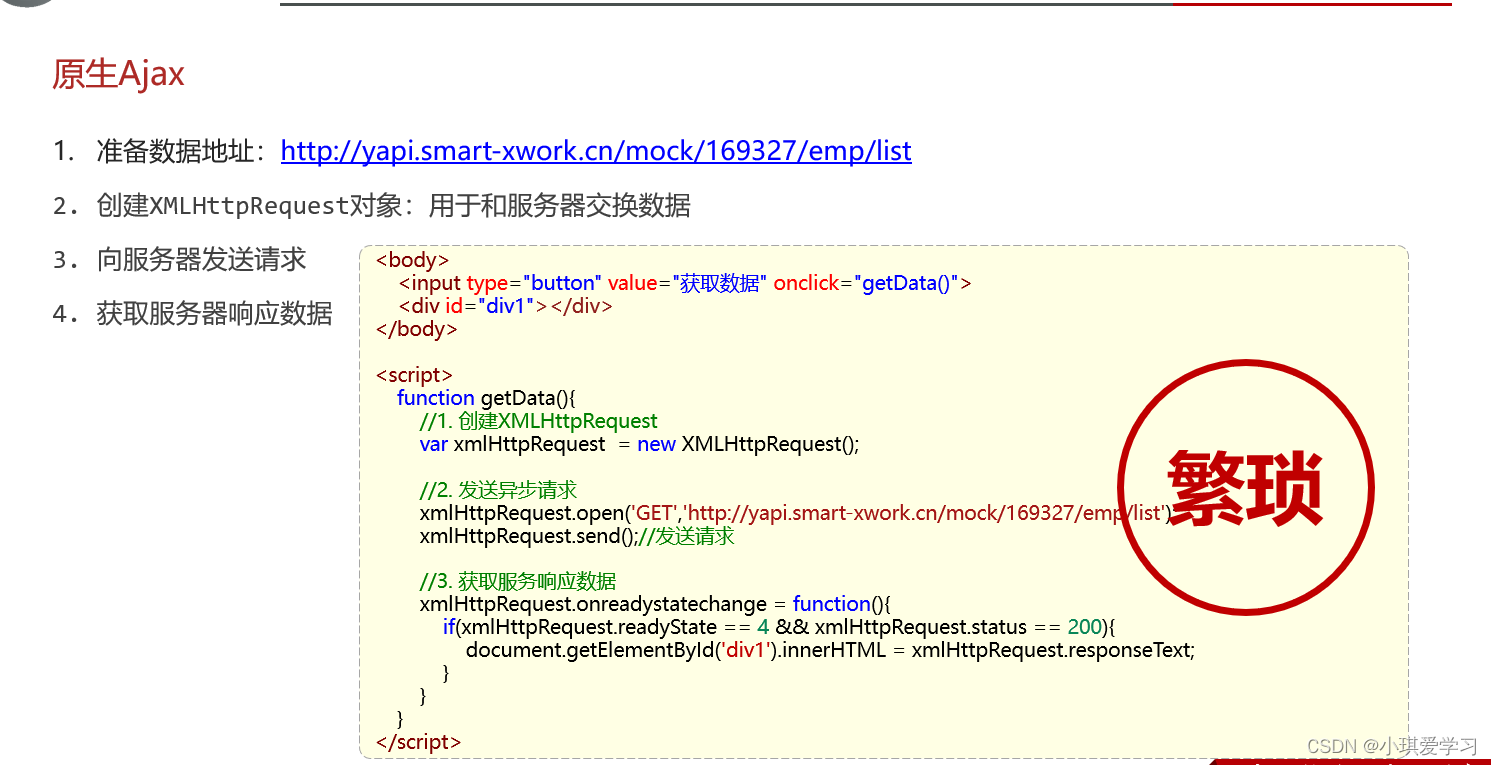Viewport: 1491px width, 765px height.
Task: Click the xmlHttpRequest.send(); line
Action: (x=577, y=536)
